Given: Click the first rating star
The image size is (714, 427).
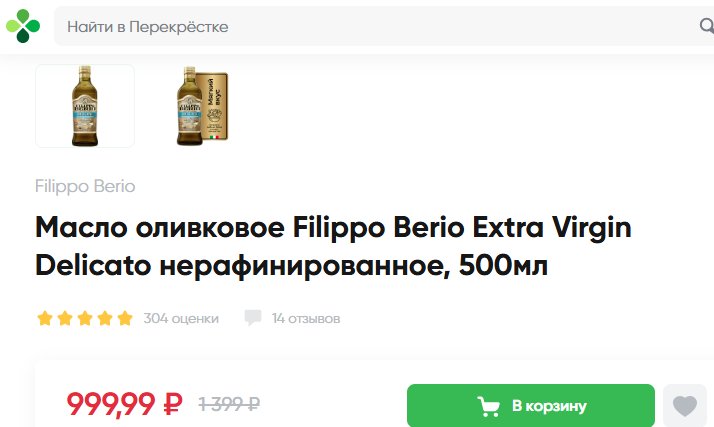Looking at the screenshot, I should [45, 318].
